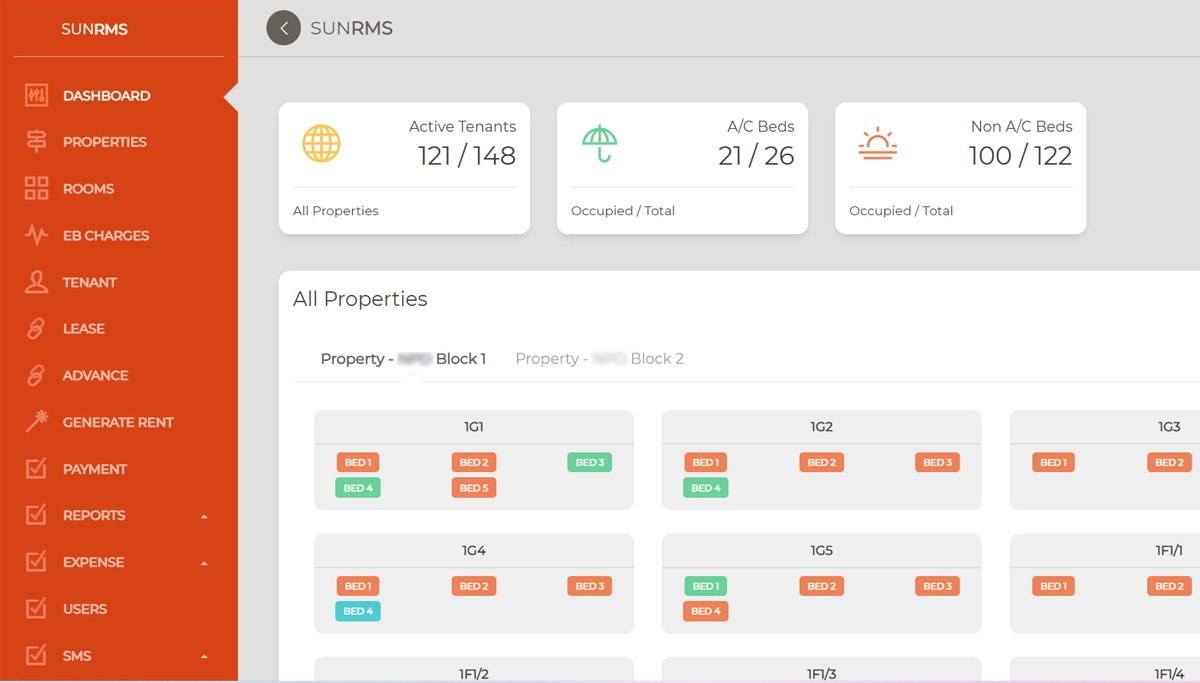1200x683 pixels.
Task: Click the sunrise icon on Non A/C Beds card
Action: 877,144
